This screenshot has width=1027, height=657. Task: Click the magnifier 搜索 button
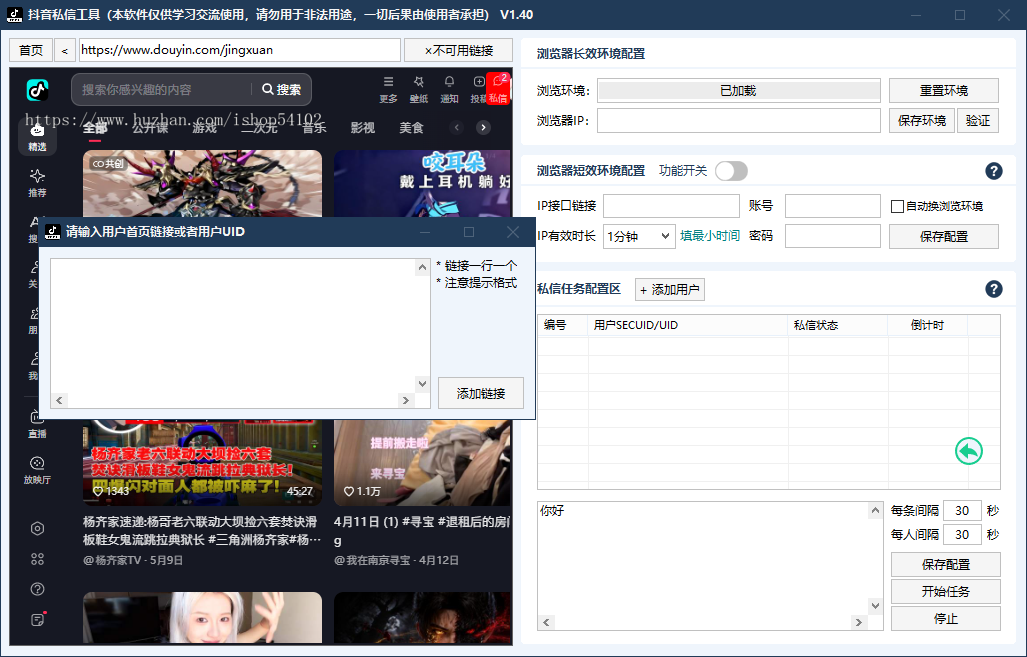coord(282,89)
